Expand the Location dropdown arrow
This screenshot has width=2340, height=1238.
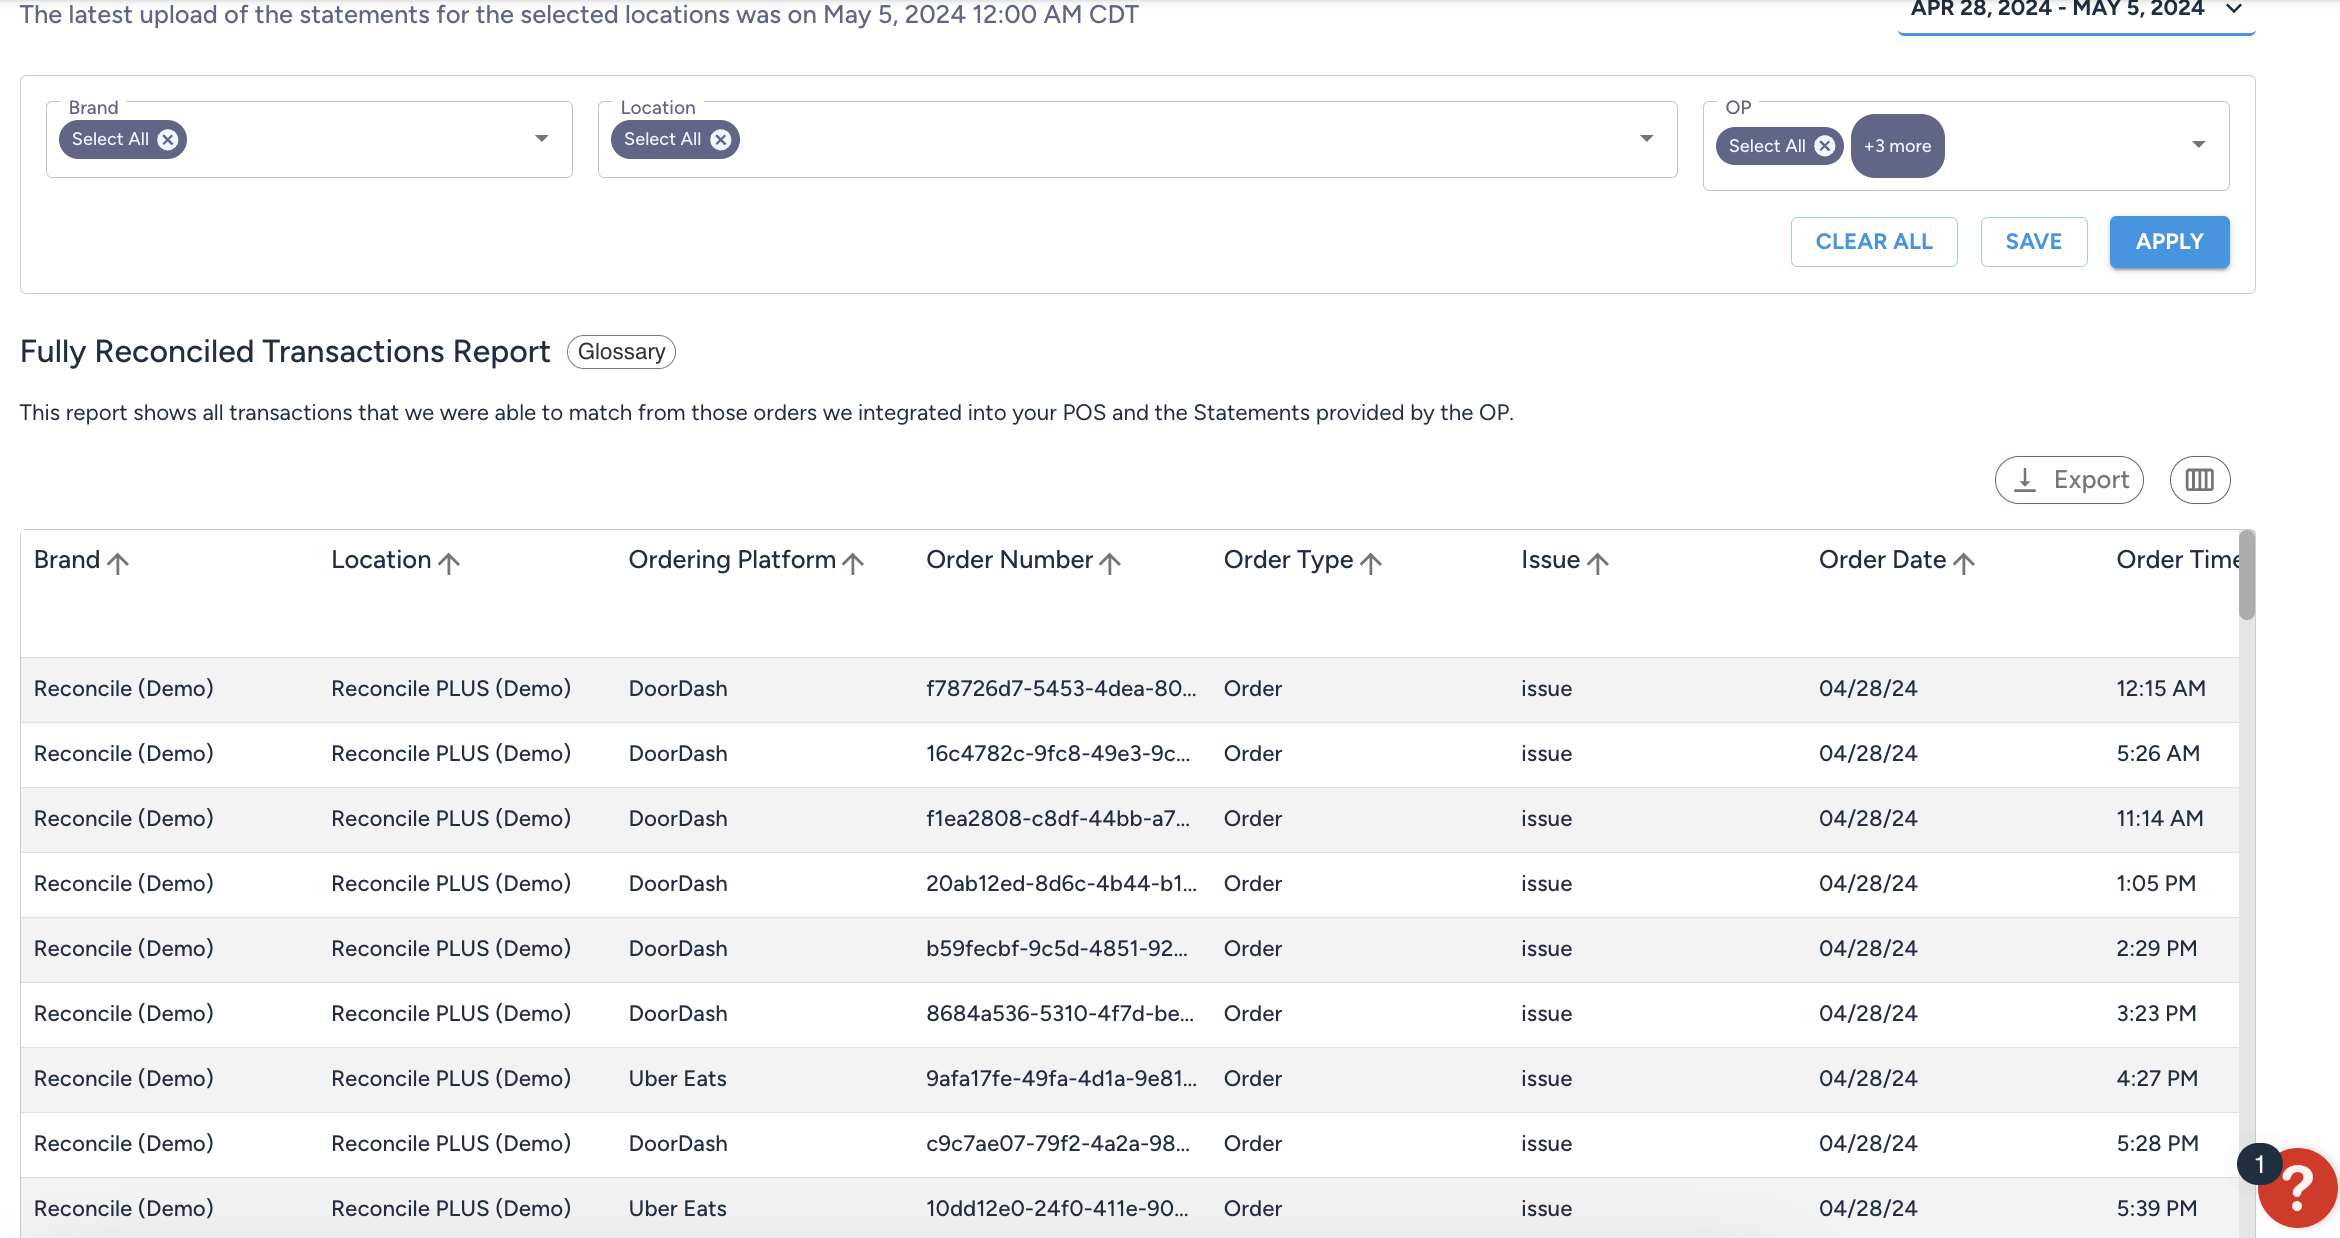(1646, 139)
